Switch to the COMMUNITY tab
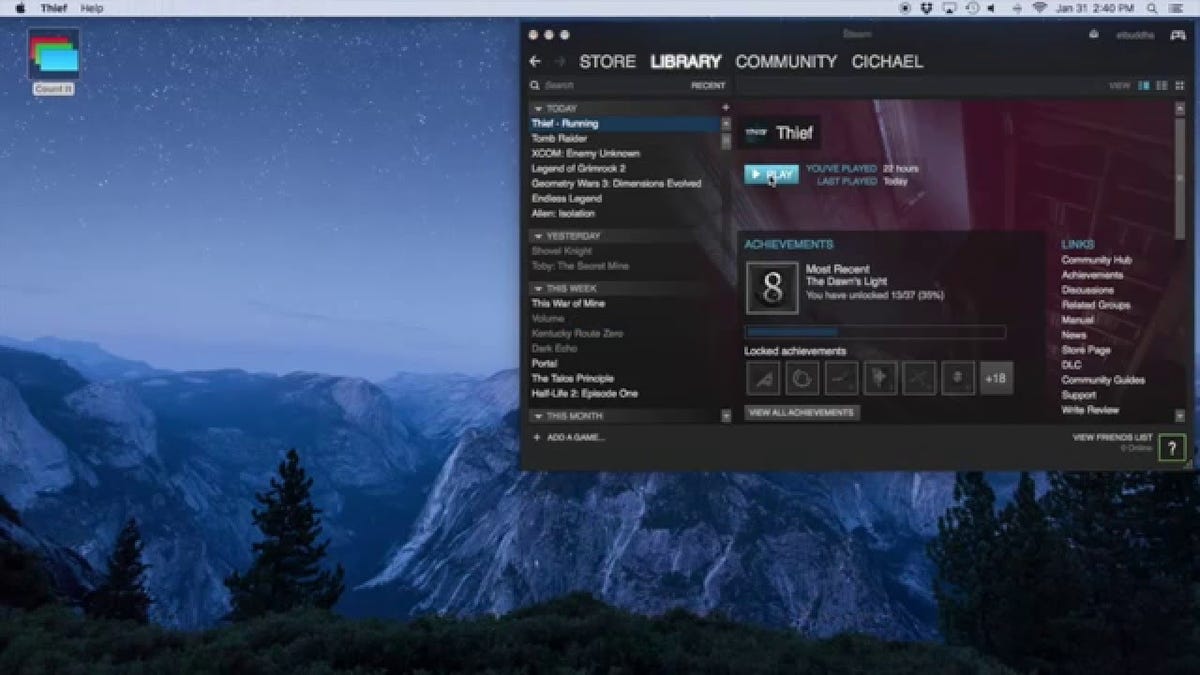Image resolution: width=1200 pixels, height=675 pixels. (786, 62)
